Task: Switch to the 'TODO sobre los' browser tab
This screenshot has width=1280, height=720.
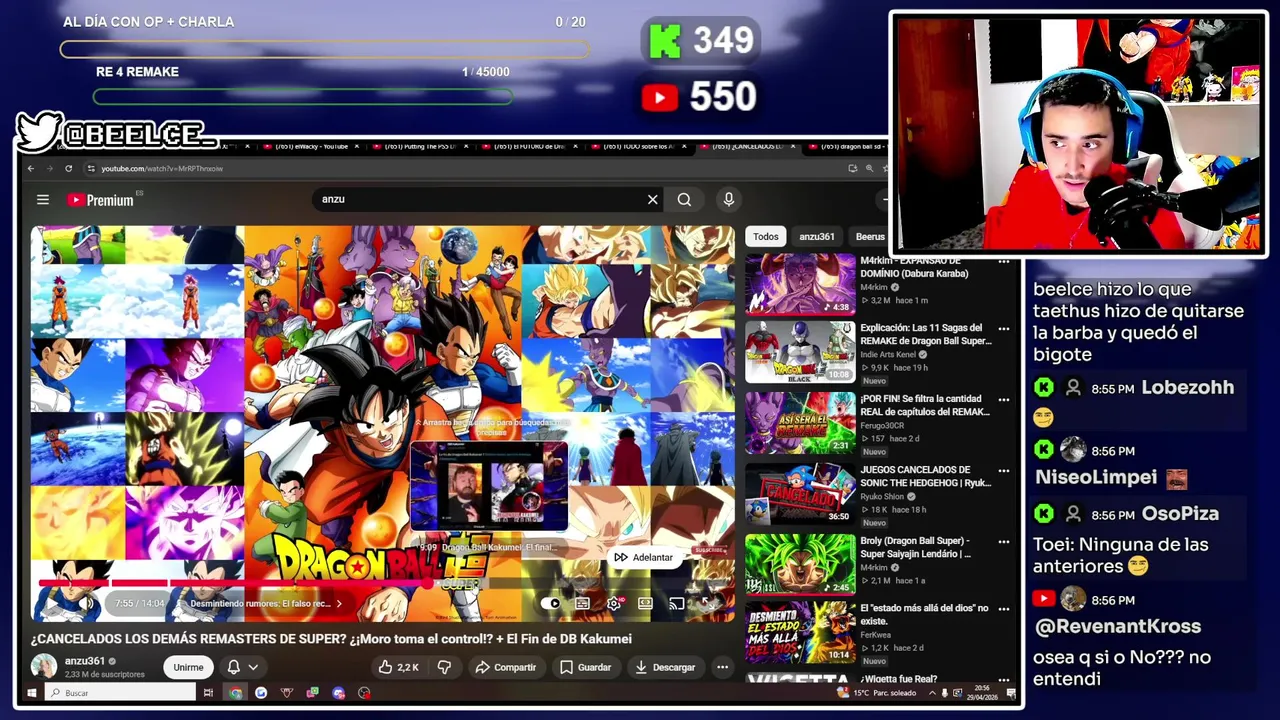Action: (640, 147)
